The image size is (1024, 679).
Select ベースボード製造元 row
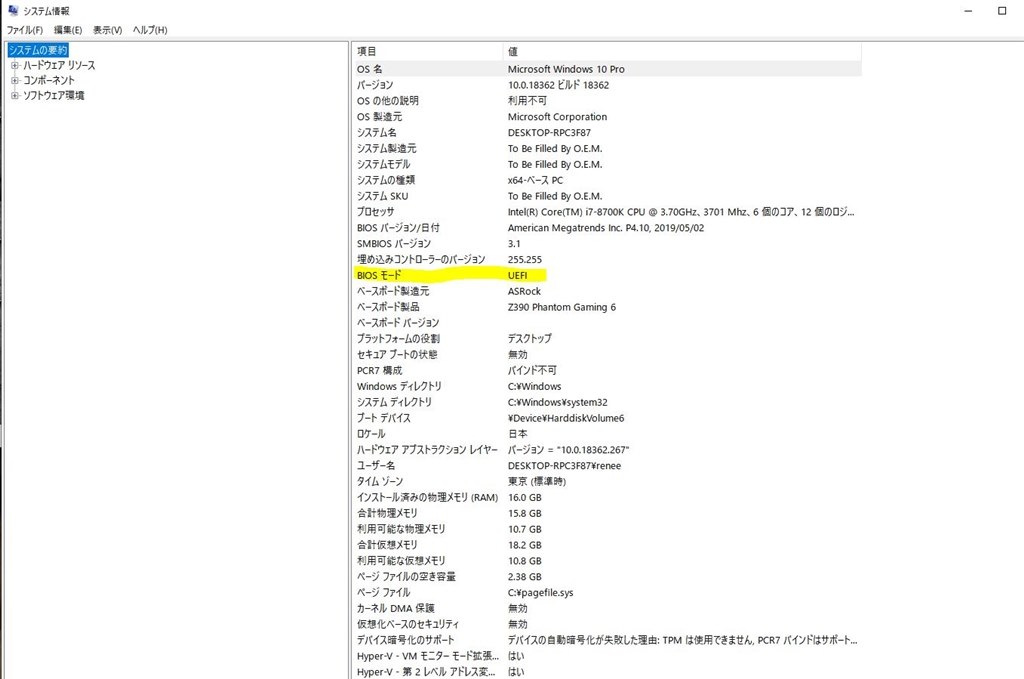click(607, 291)
